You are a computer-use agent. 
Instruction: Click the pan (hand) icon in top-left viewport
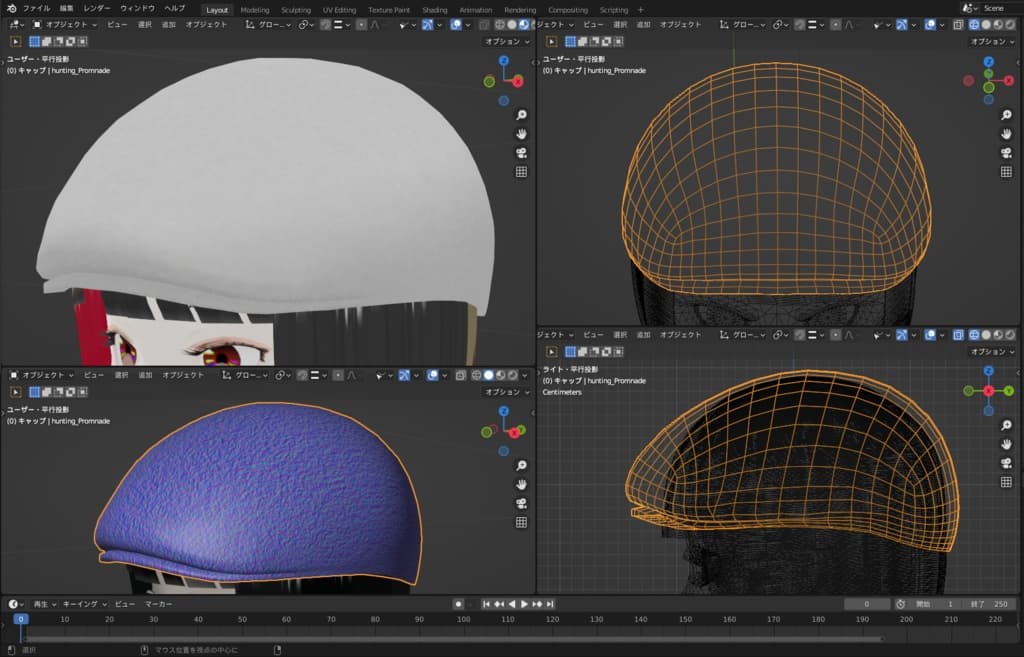pos(521,134)
